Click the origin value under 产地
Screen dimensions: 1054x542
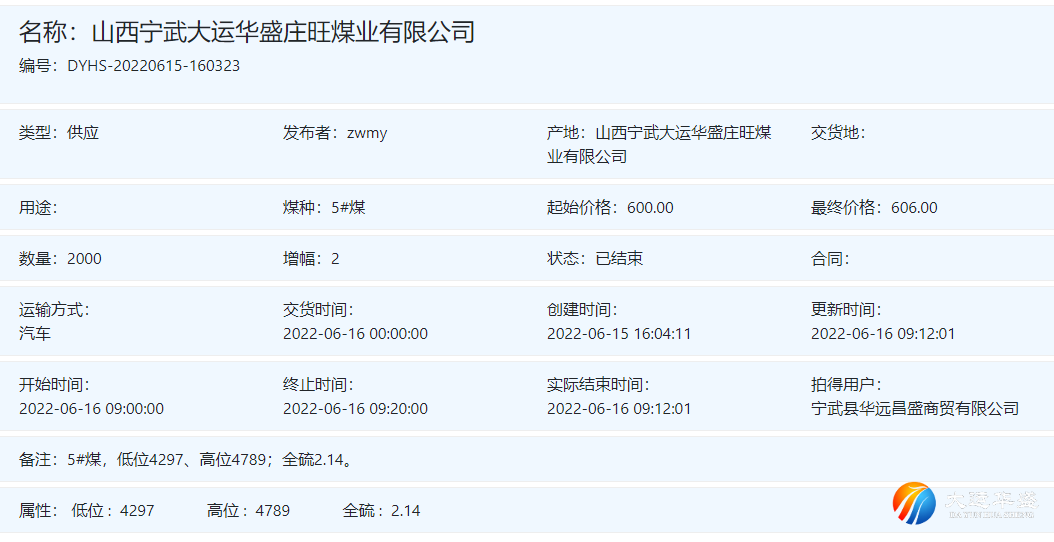(x=683, y=133)
